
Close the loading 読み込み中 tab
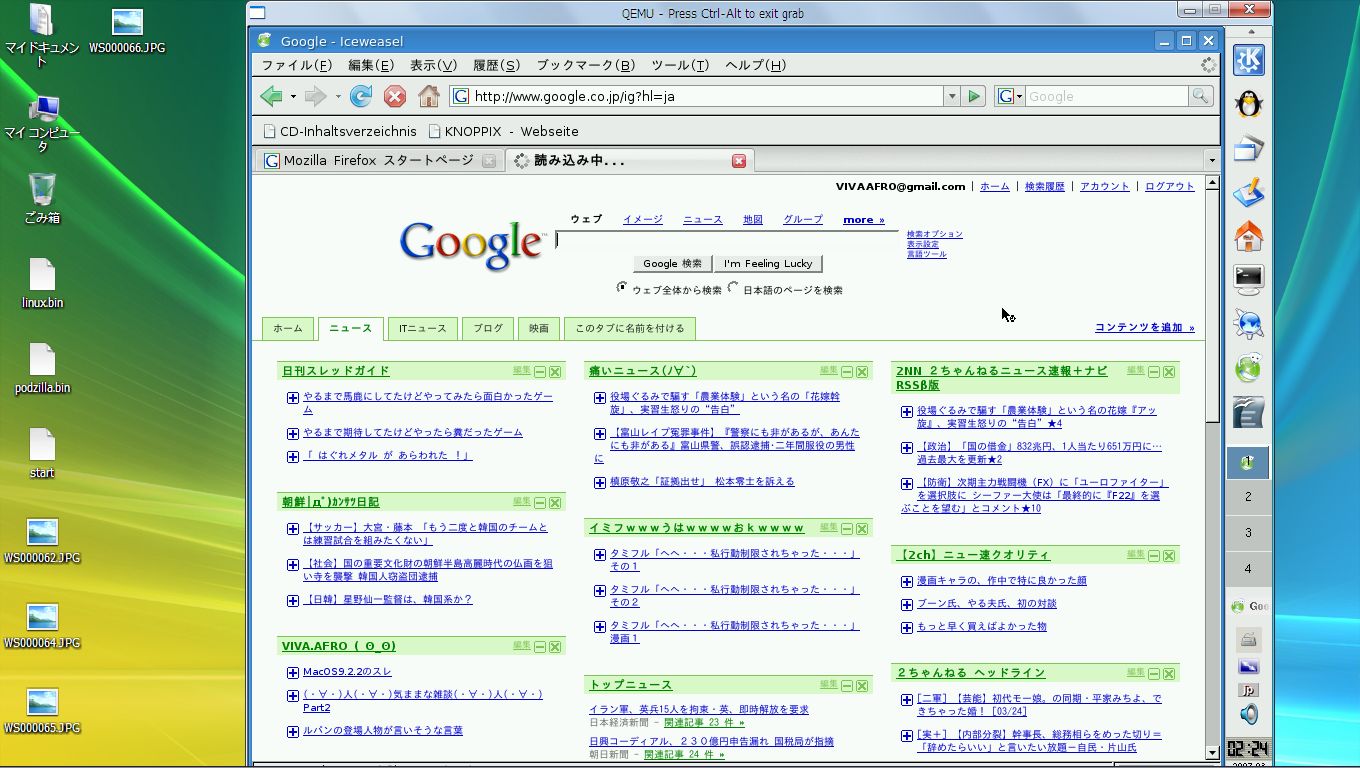coord(739,160)
